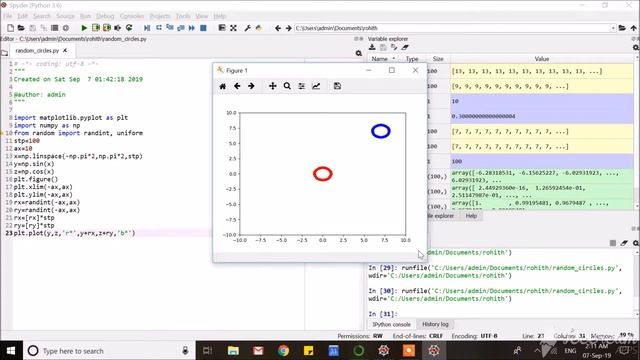Open PYTHONPATH manager python icon
The height and width of the screenshot is (360, 640).
click(258, 28)
